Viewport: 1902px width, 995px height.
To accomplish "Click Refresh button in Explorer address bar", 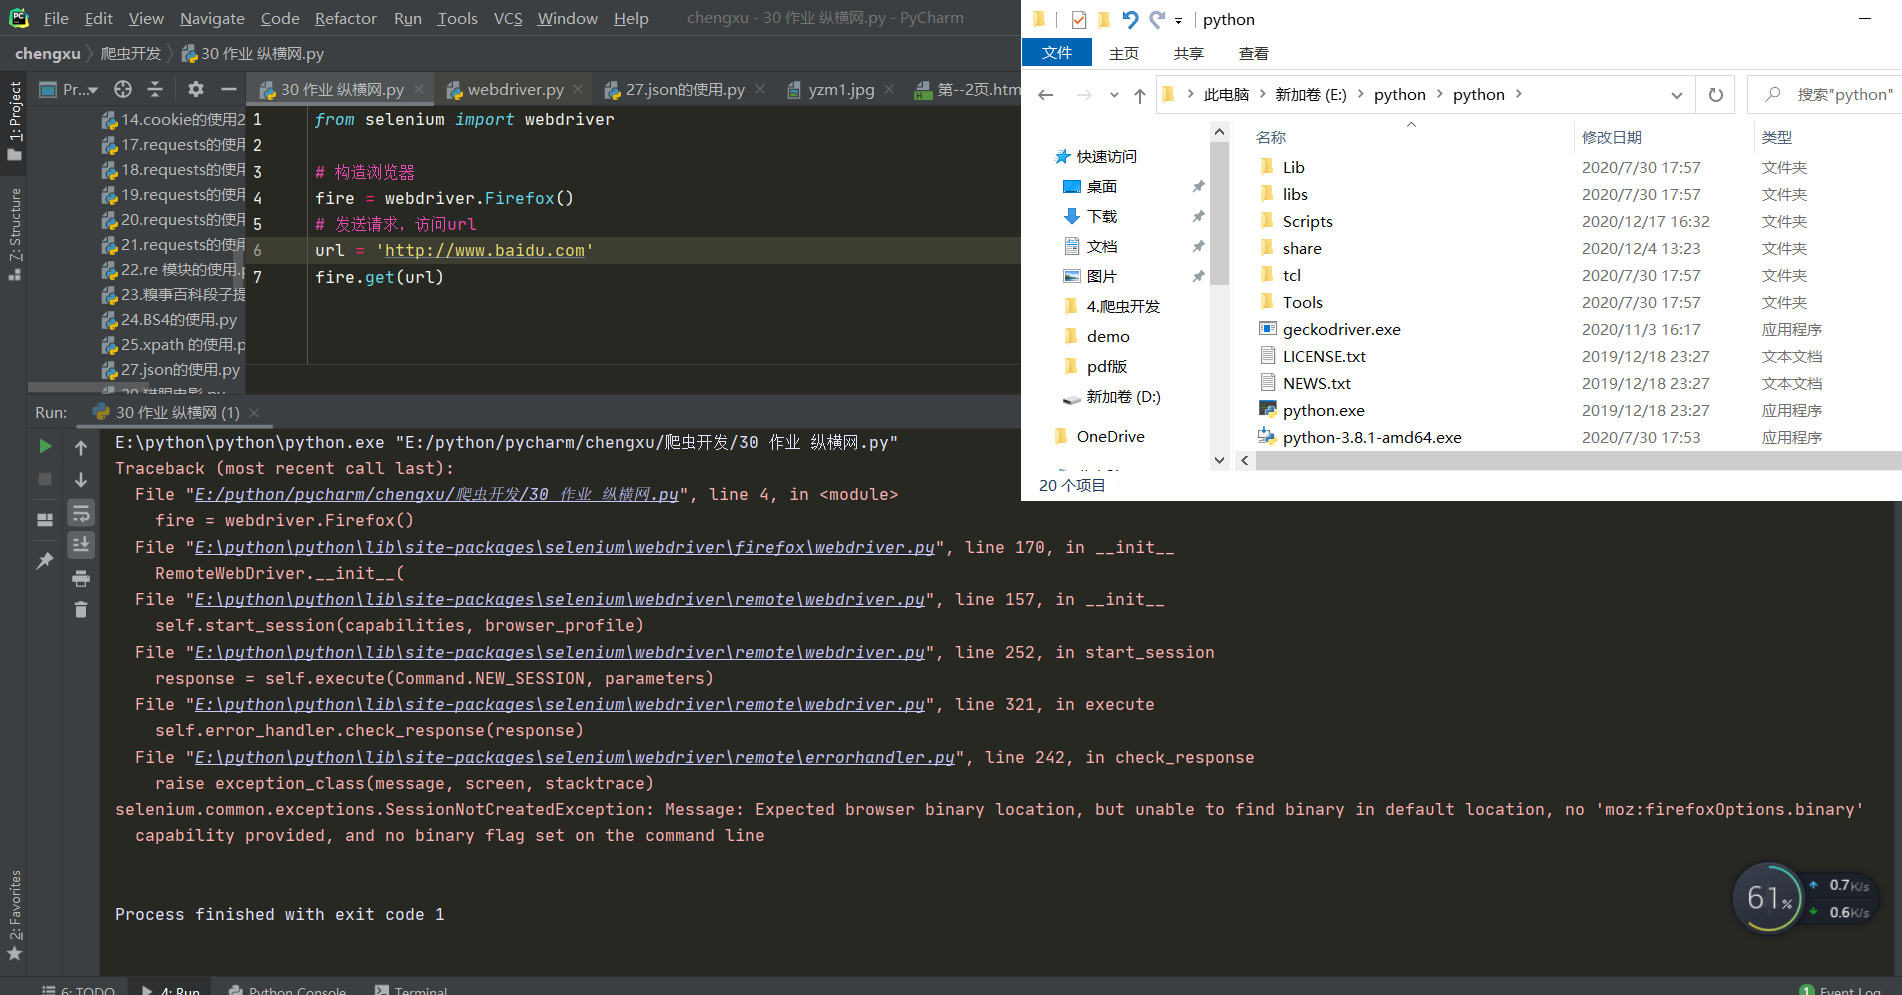I will tap(1716, 95).
